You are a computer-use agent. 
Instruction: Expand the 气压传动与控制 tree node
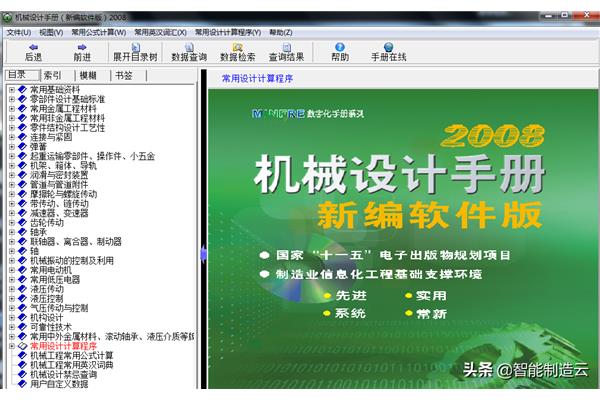12,308
